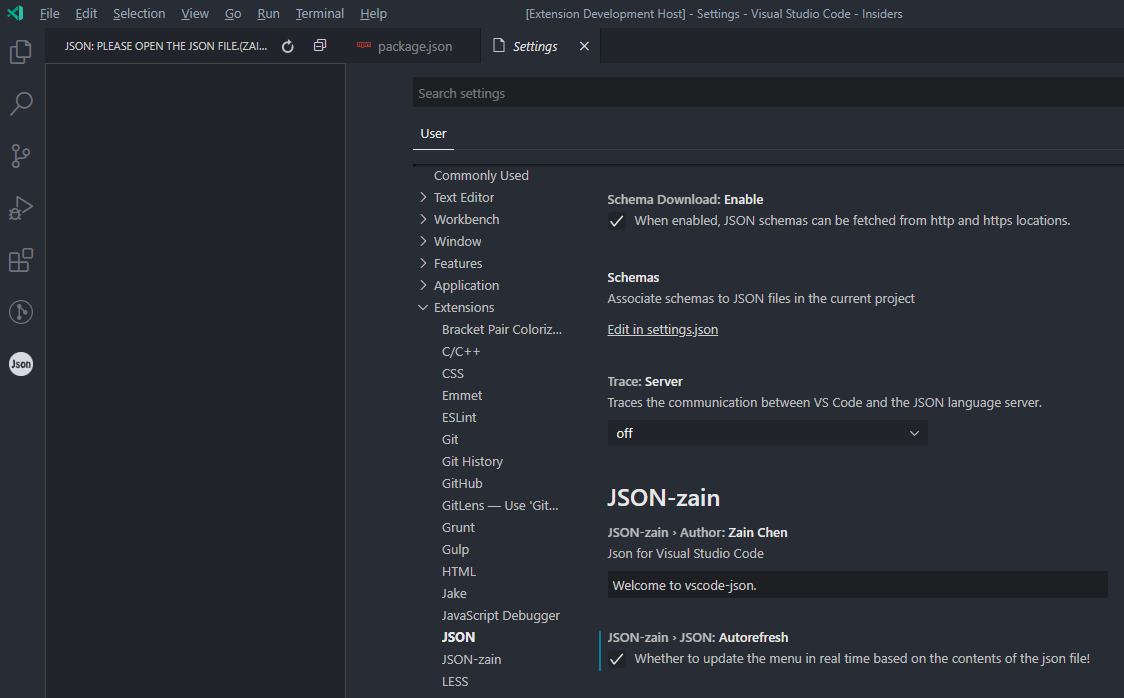Toggle Schema Download Enable checkbox
Screen dimensions: 1124x698
[x=616, y=221]
